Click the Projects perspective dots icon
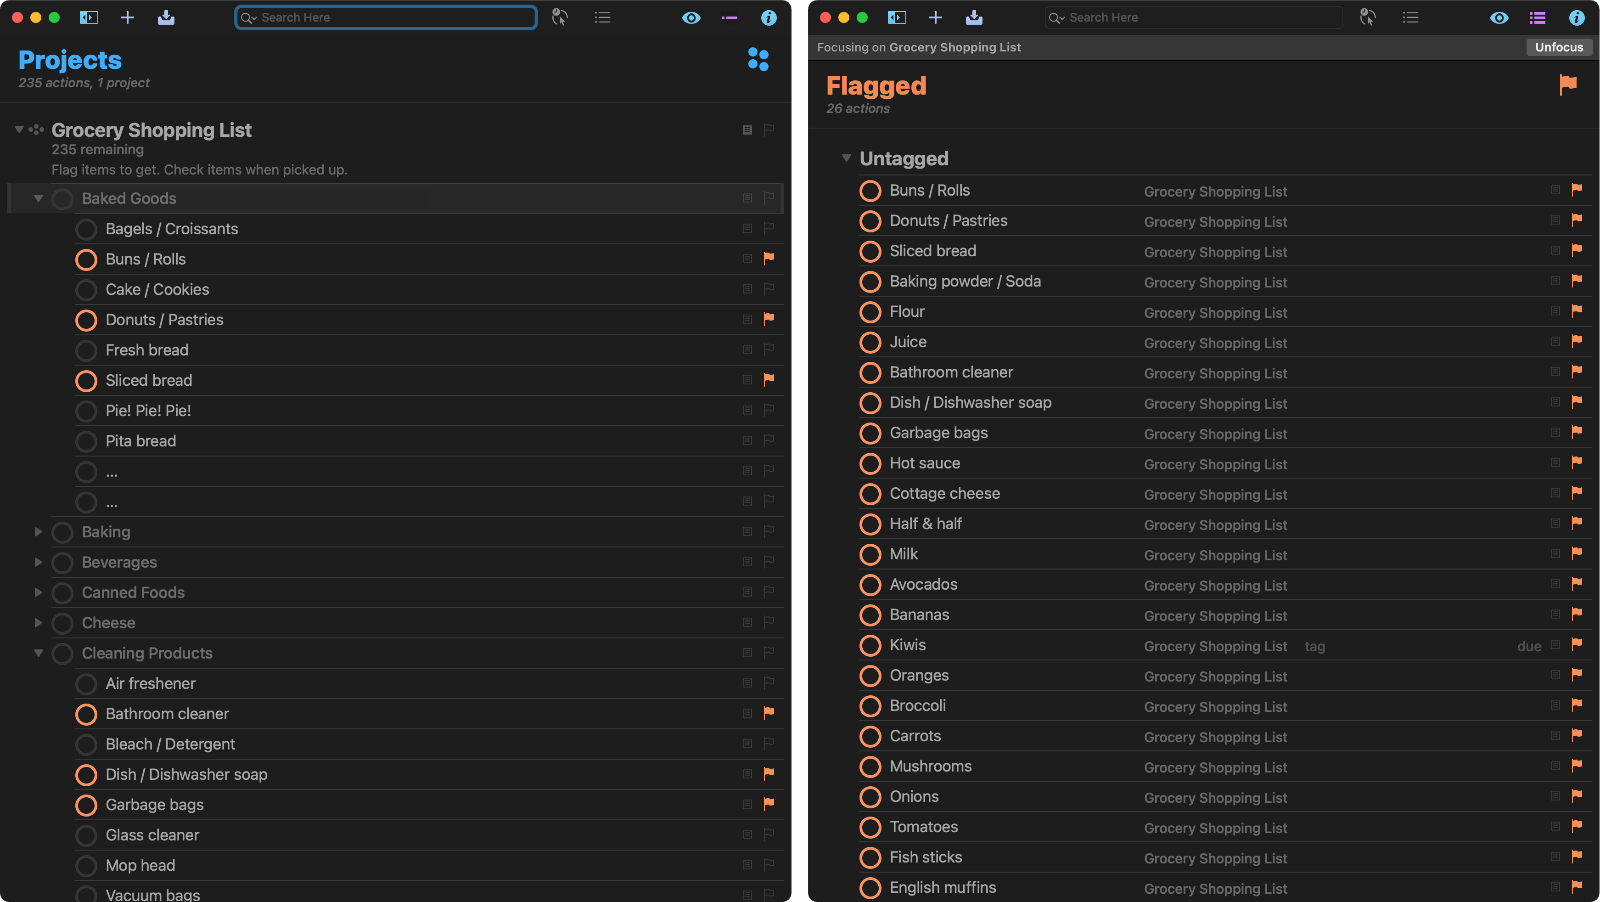1600x902 pixels. pyautogui.click(x=758, y=60)
